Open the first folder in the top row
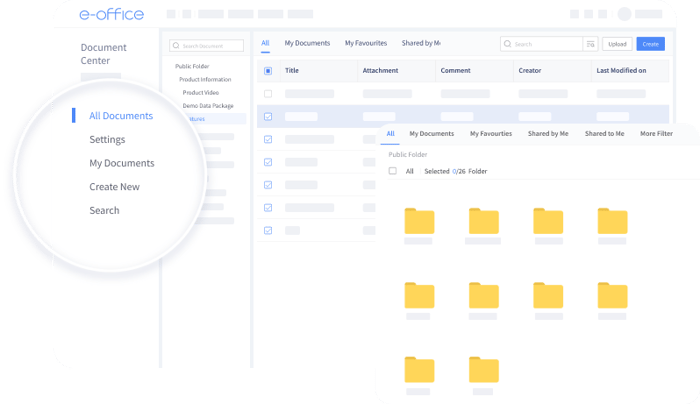The image size is (700, 404). (x=419, y=220)
